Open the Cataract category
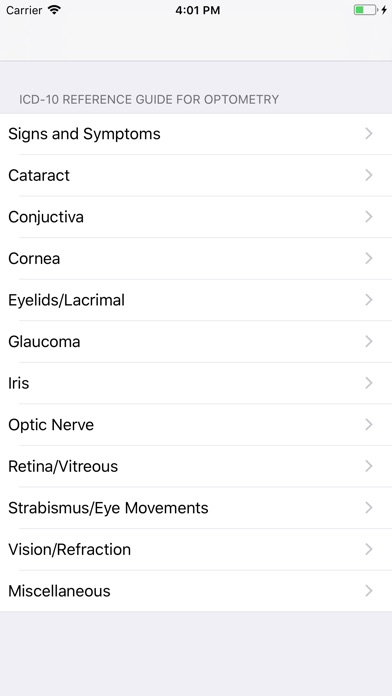Viewport: 392px width, 696px height. tap(196, 175)
